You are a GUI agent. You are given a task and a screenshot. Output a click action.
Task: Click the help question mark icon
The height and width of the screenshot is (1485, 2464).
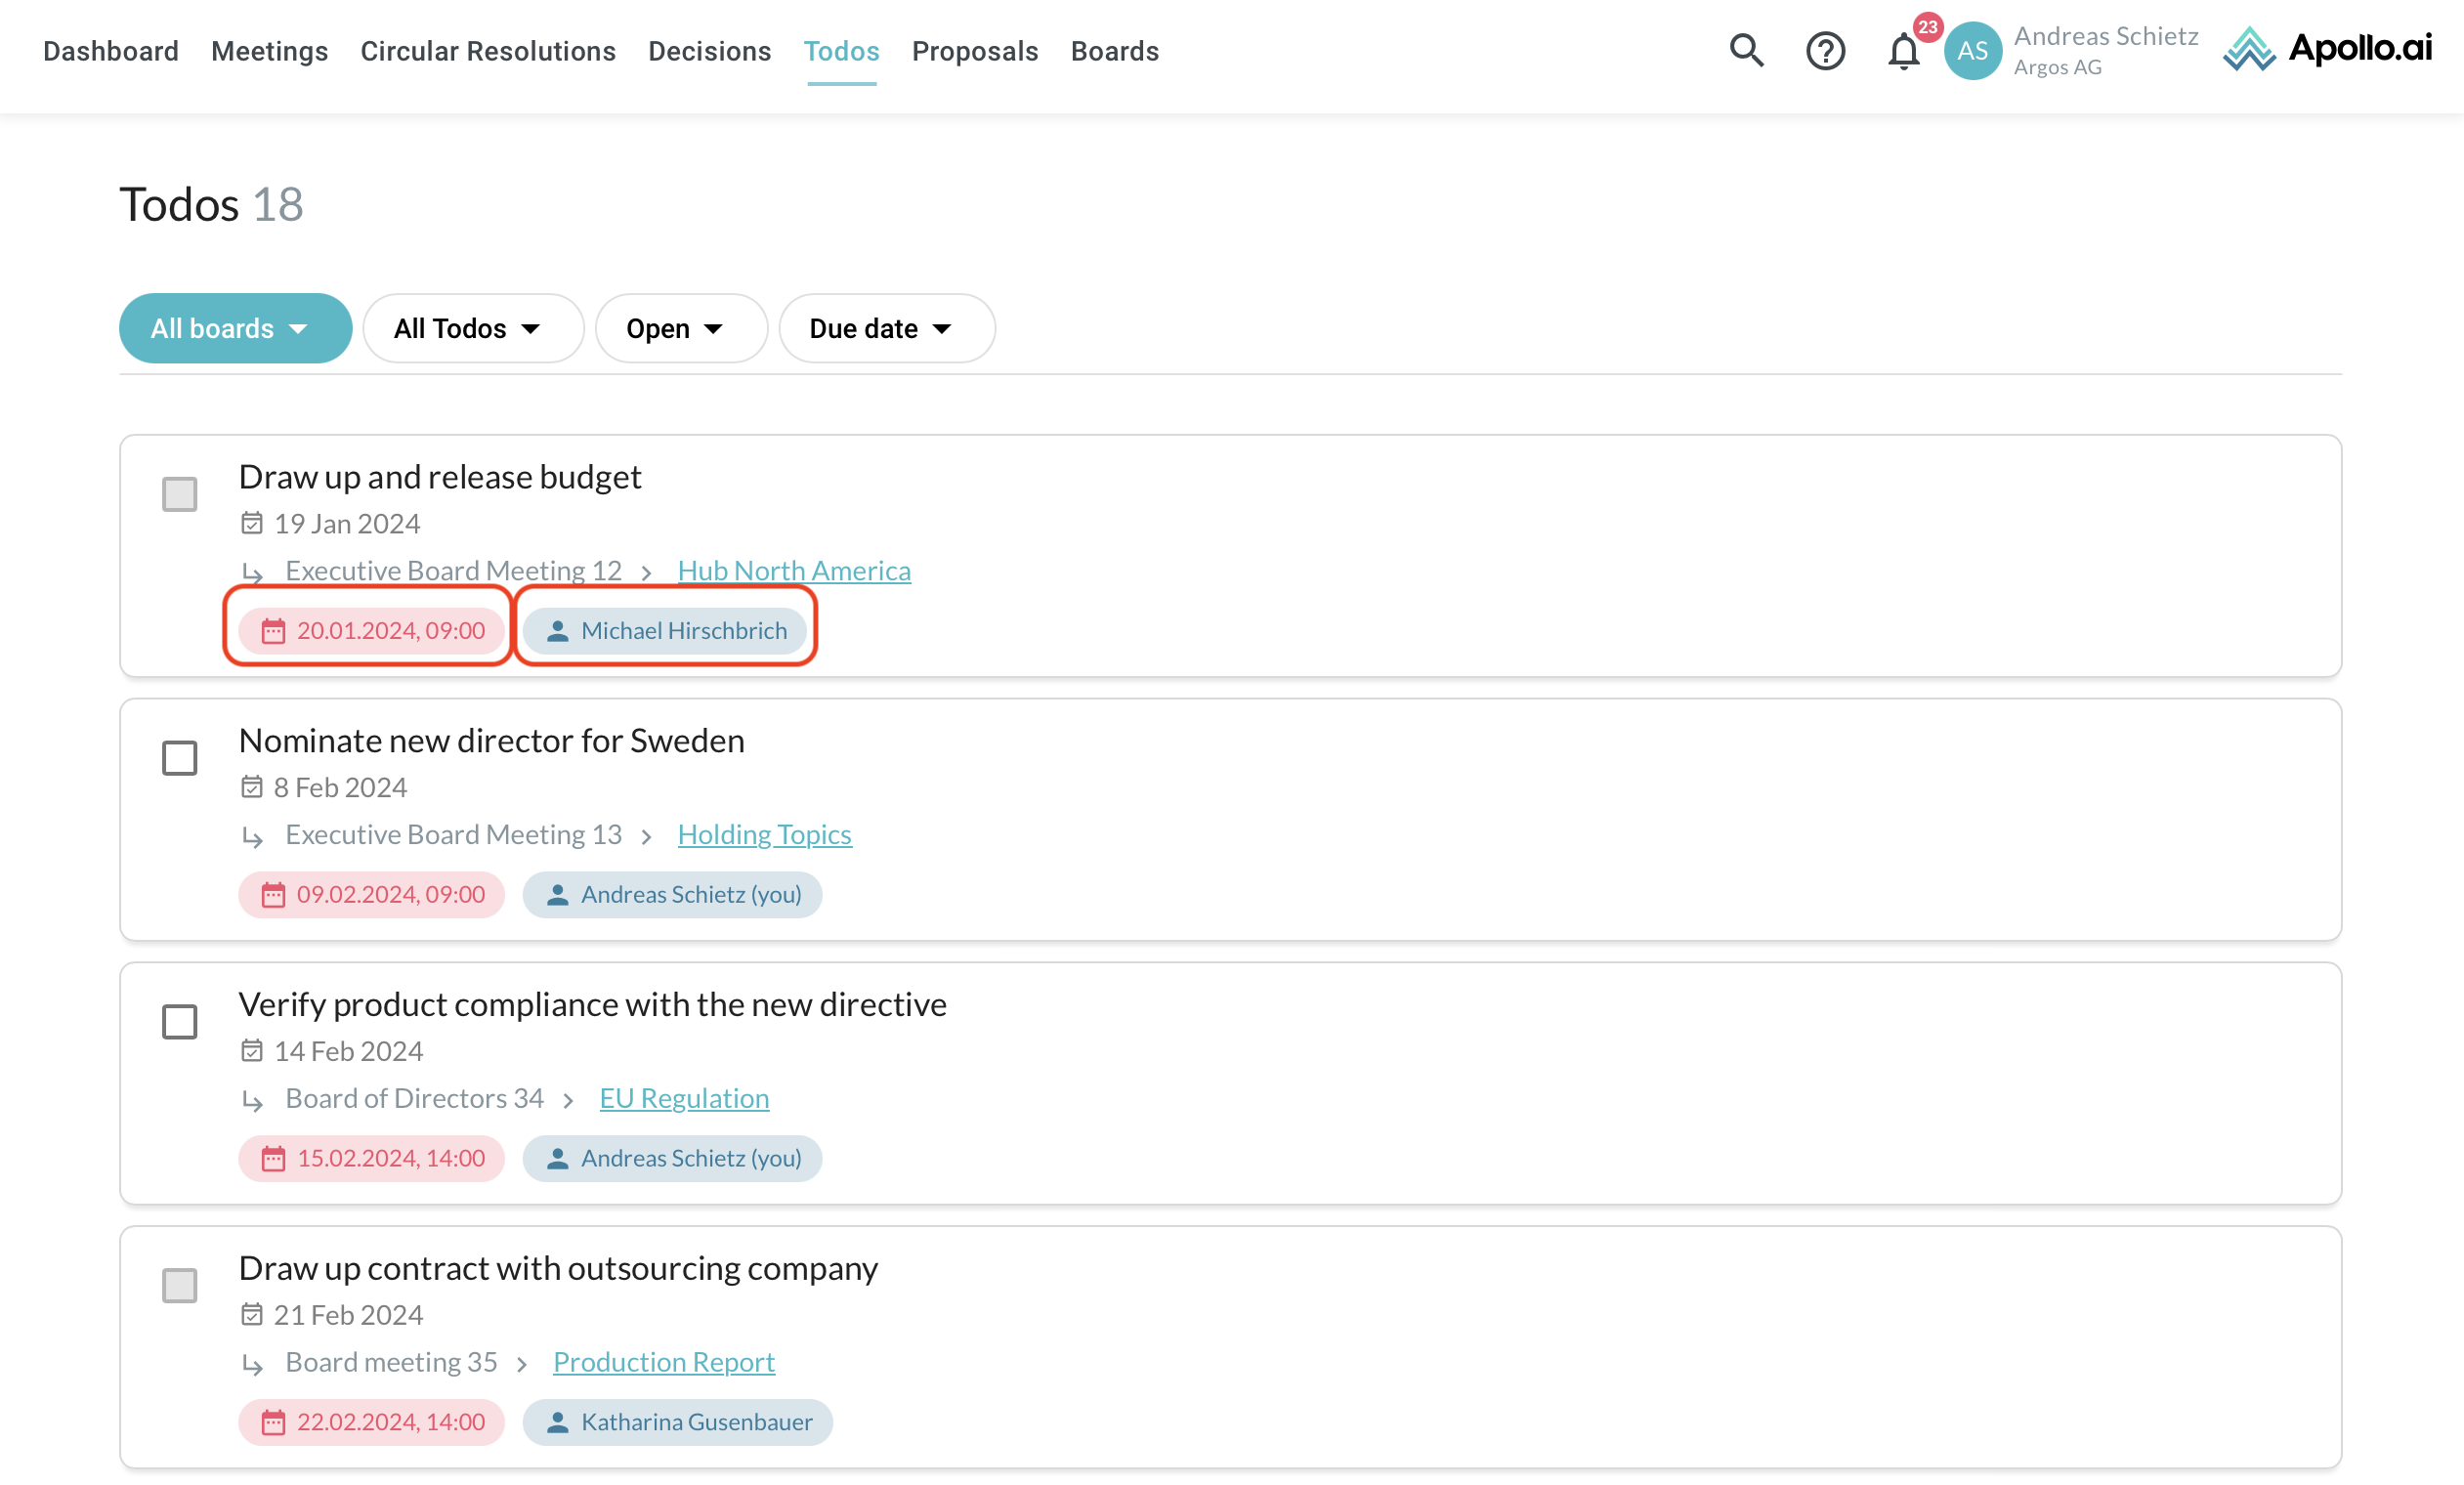[1824, 50]
